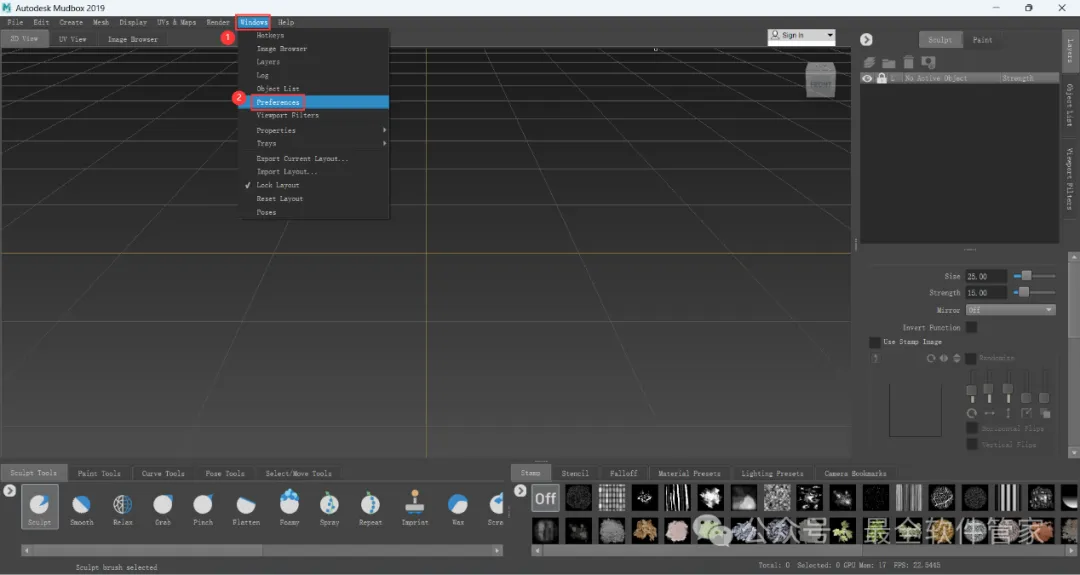Click the Mudbox application logo icon

(x=7, y=8)
